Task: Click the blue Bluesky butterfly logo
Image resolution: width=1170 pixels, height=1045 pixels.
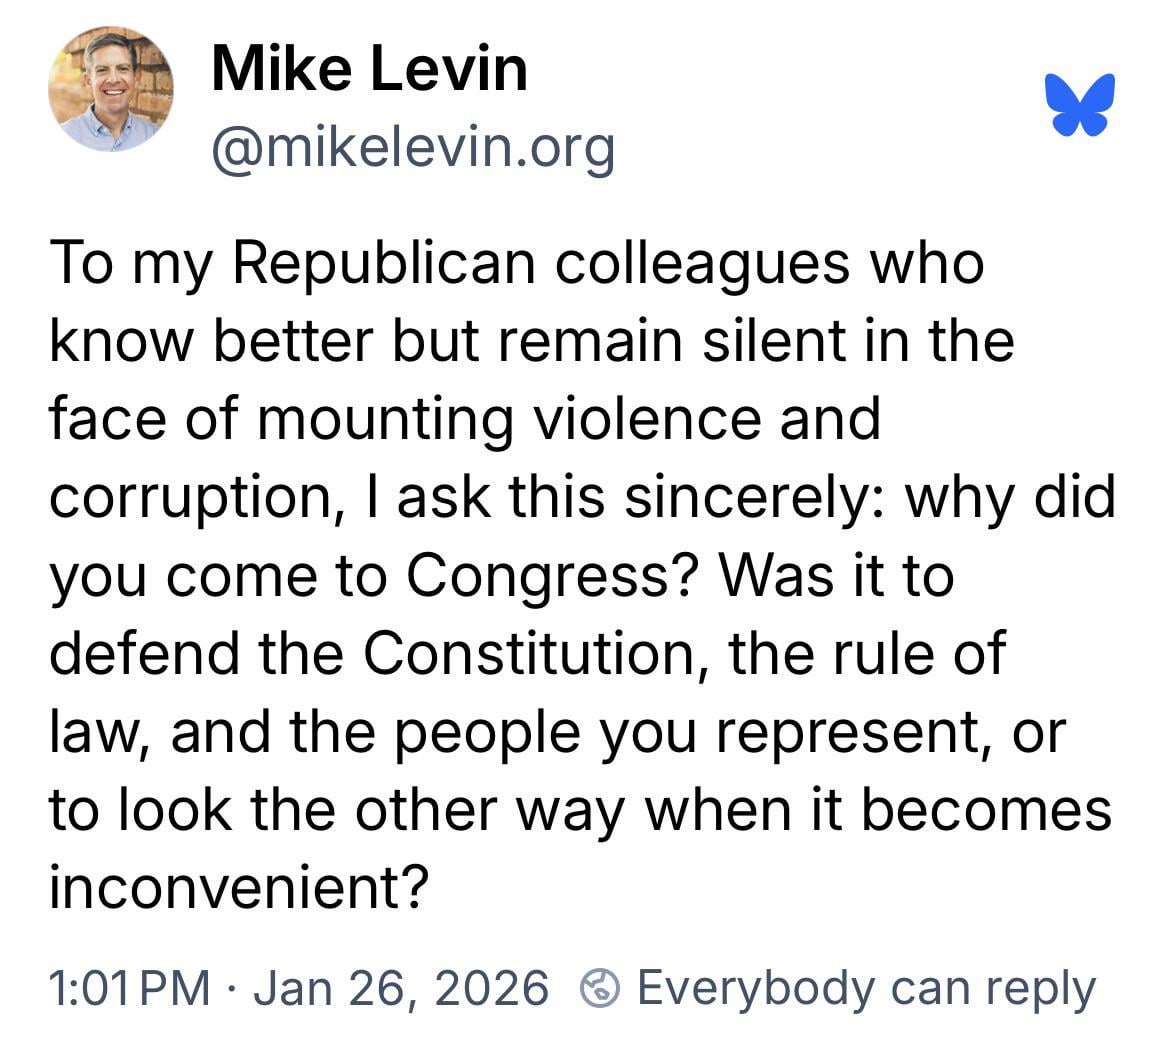Action: (1080, 105)
